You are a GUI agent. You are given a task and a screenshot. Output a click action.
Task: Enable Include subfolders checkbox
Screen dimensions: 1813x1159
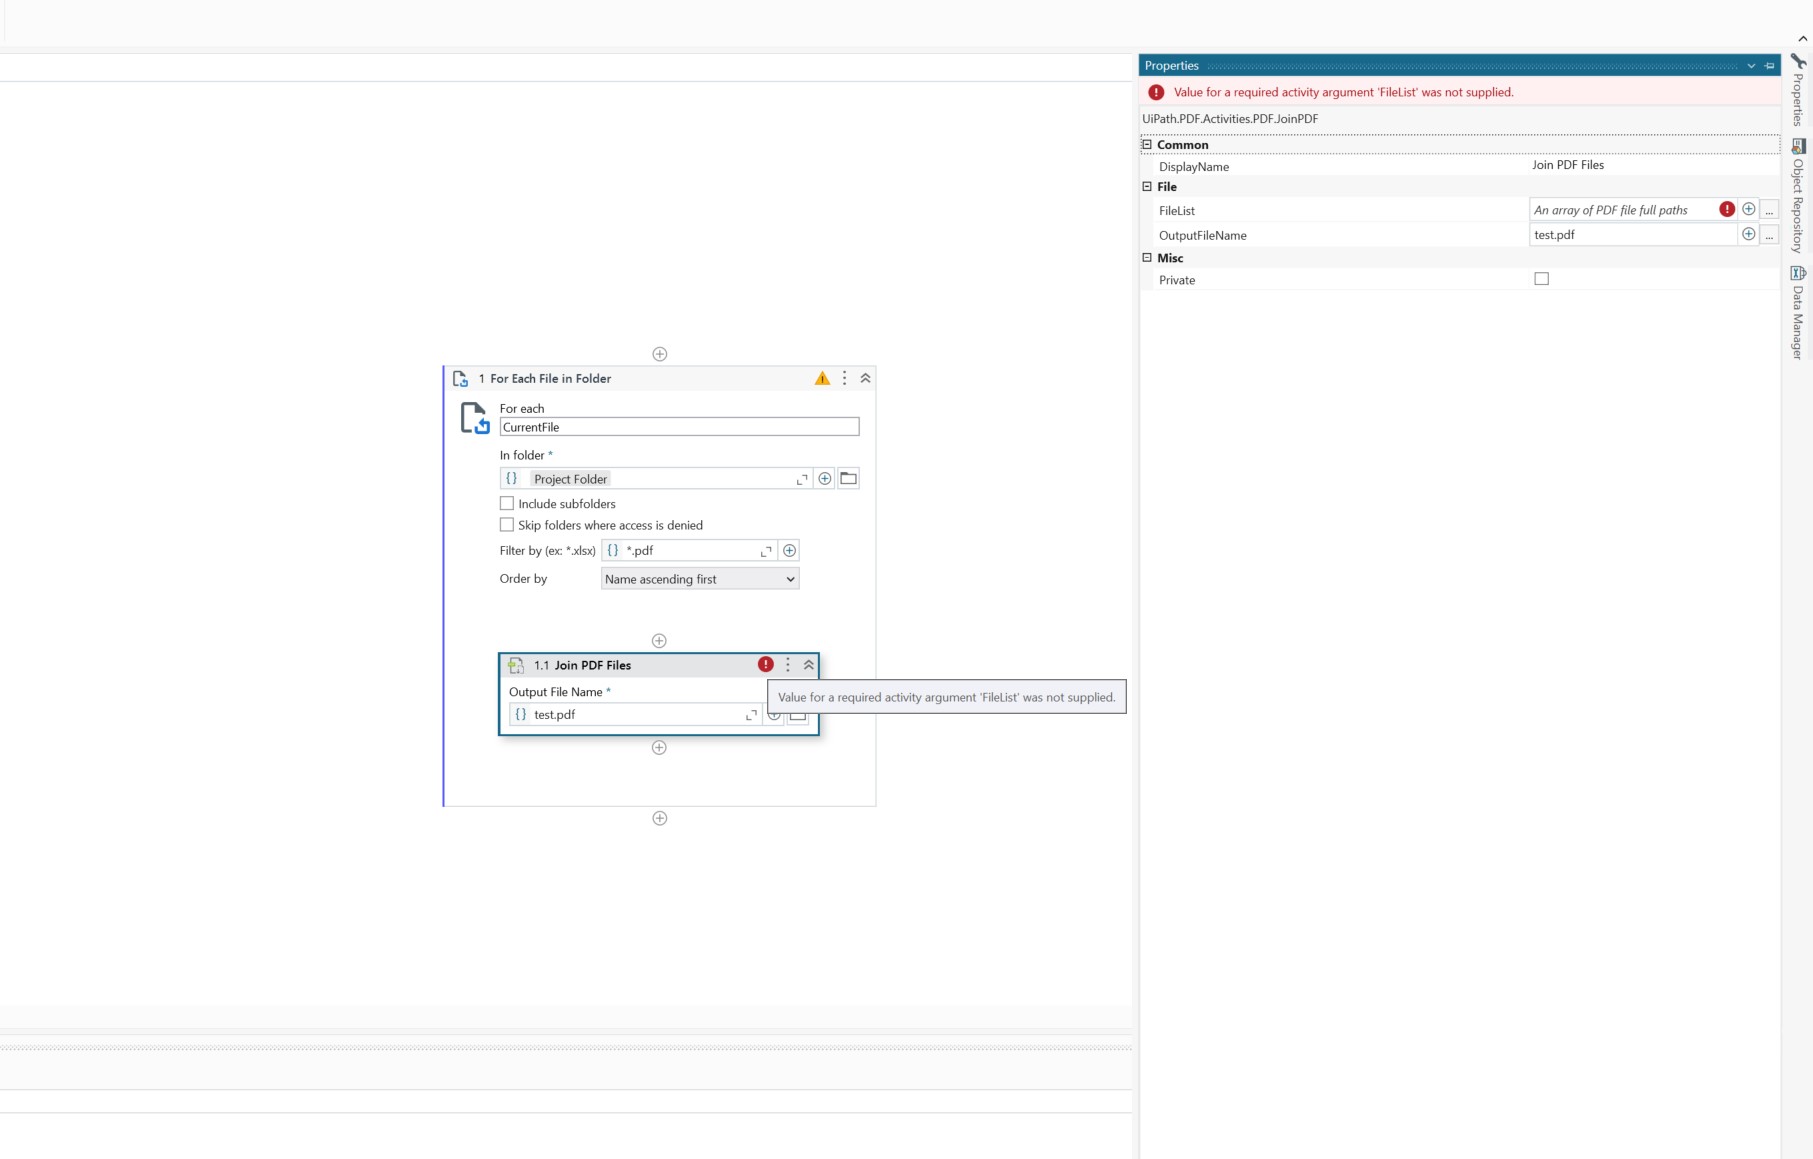coord(507,503)
